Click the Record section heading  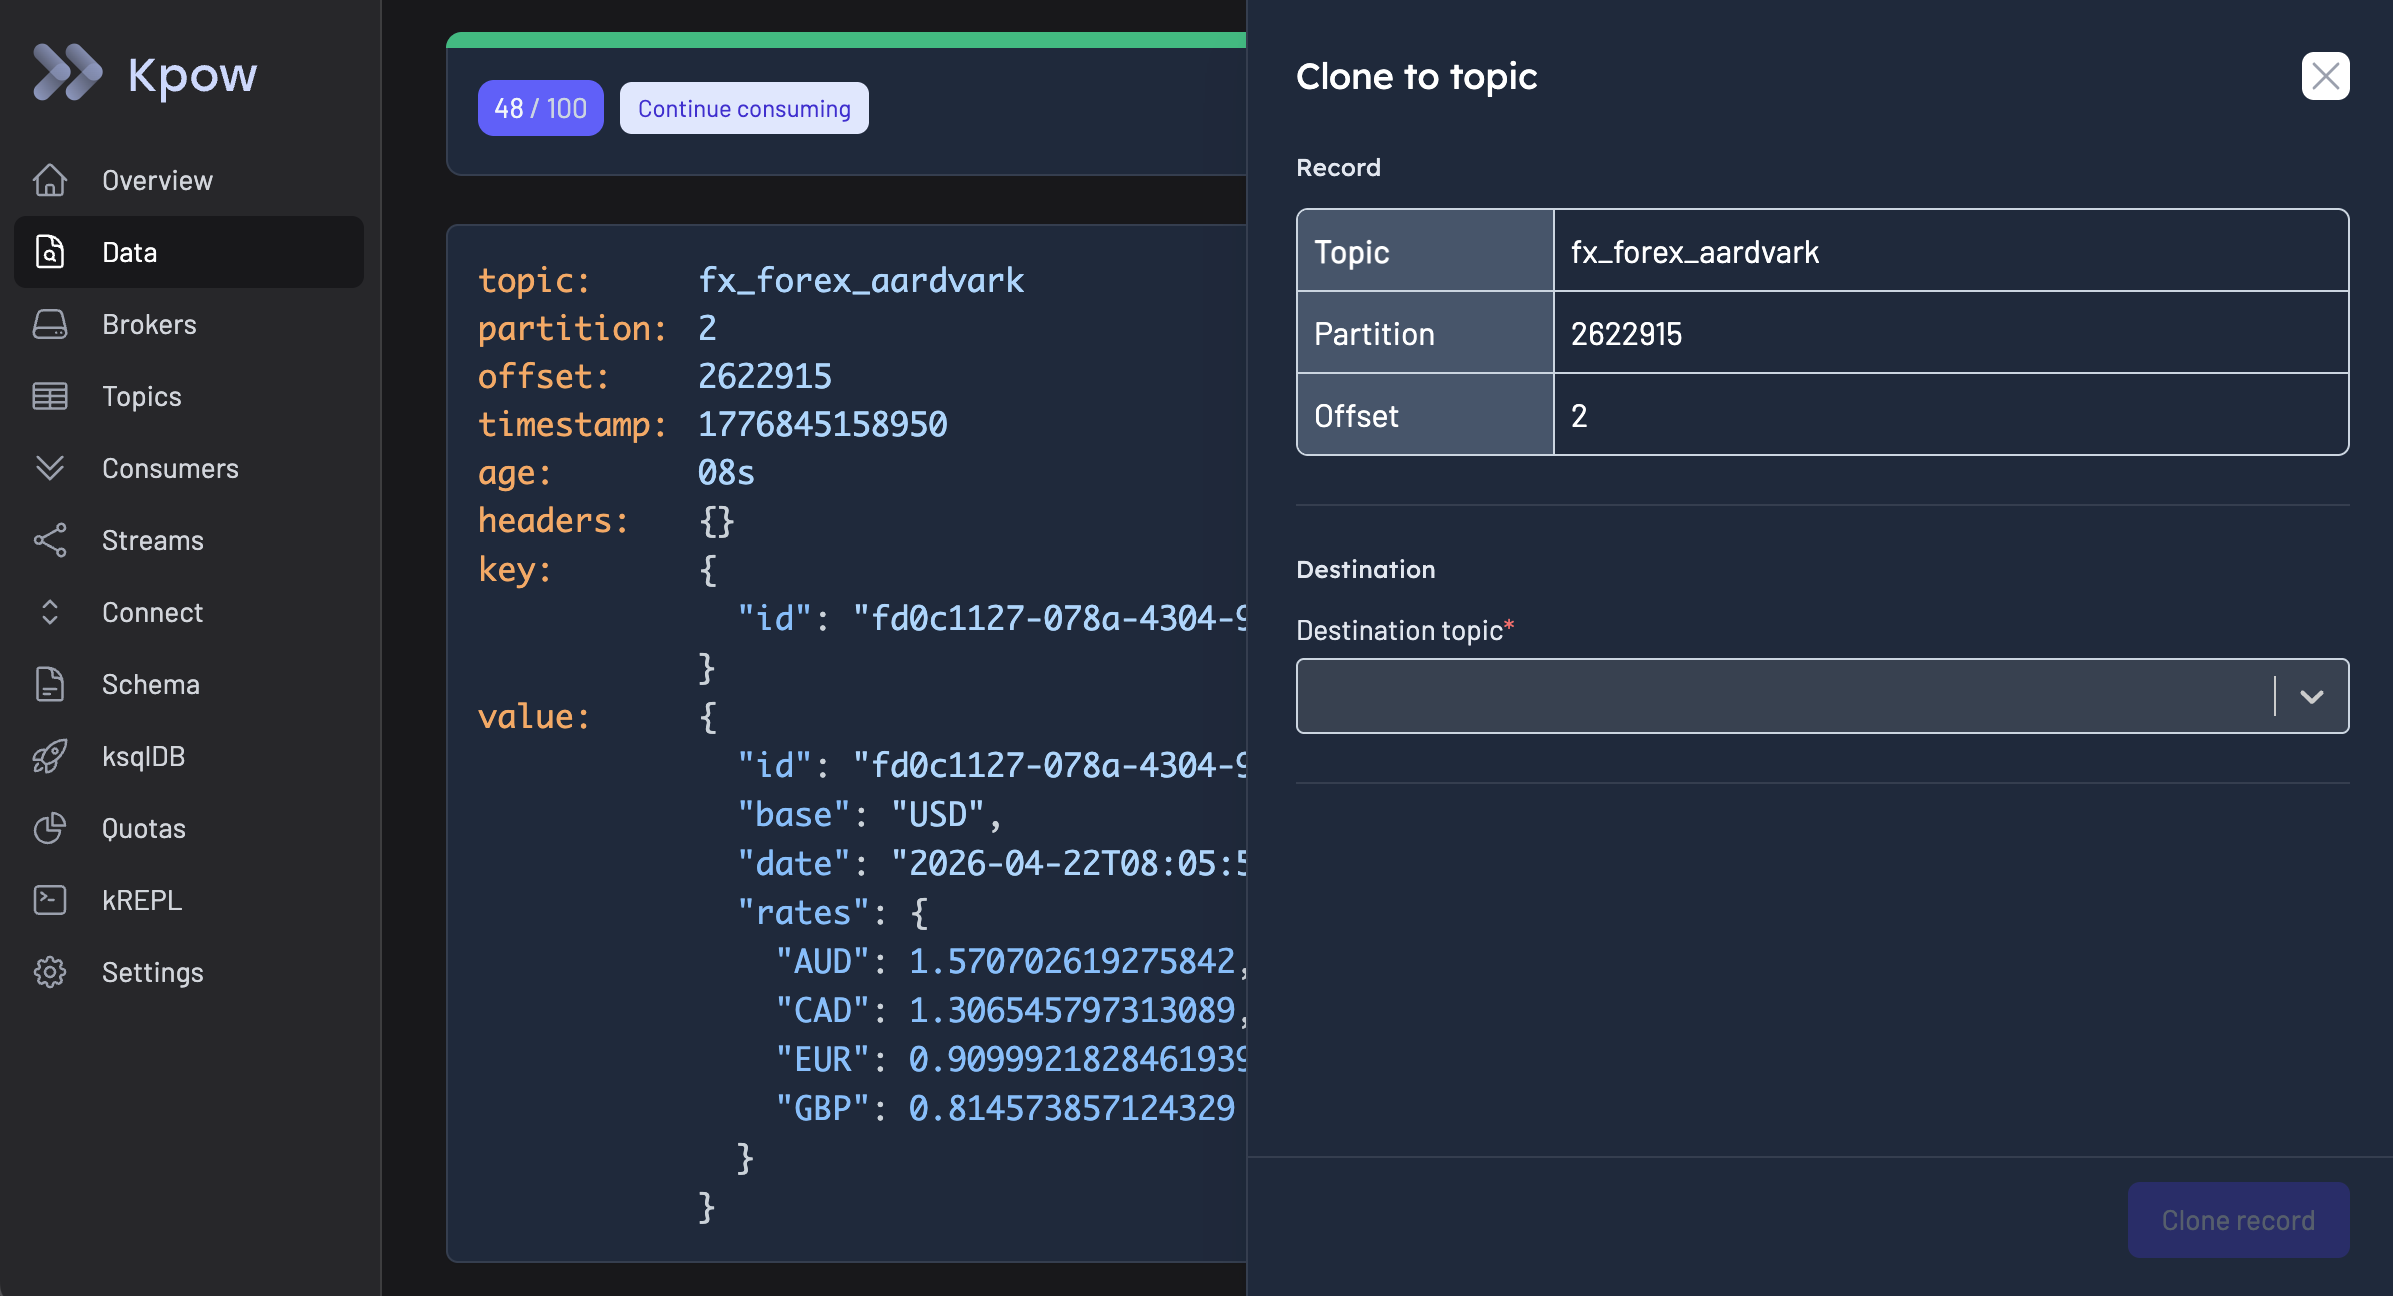(x=1338, y=167)
